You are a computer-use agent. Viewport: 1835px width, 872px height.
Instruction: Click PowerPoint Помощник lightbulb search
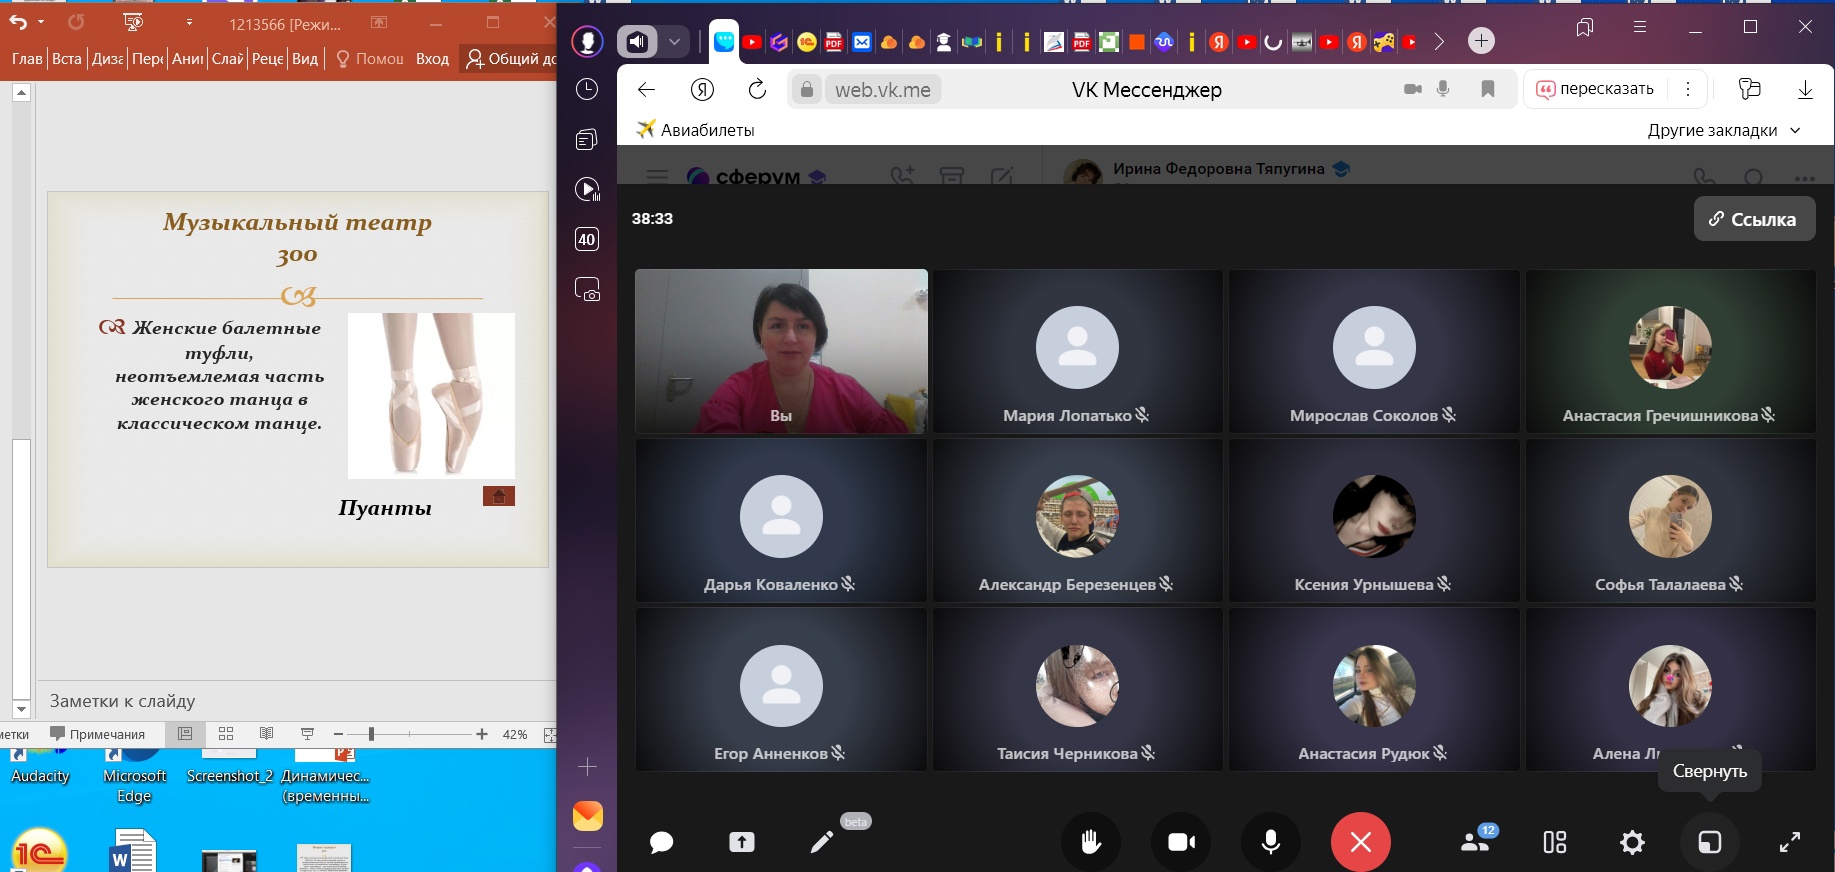(x=369, y=59)
